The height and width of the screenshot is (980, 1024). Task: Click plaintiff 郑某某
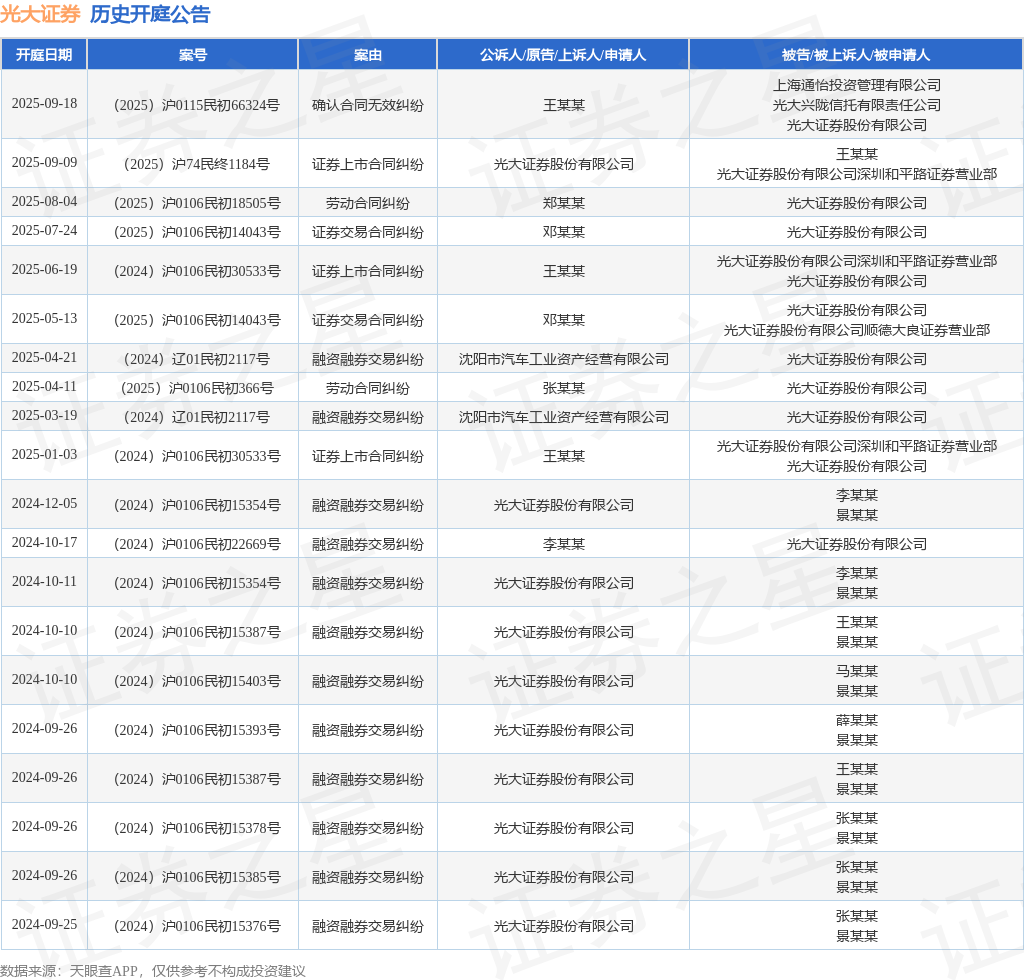point(564,203)
